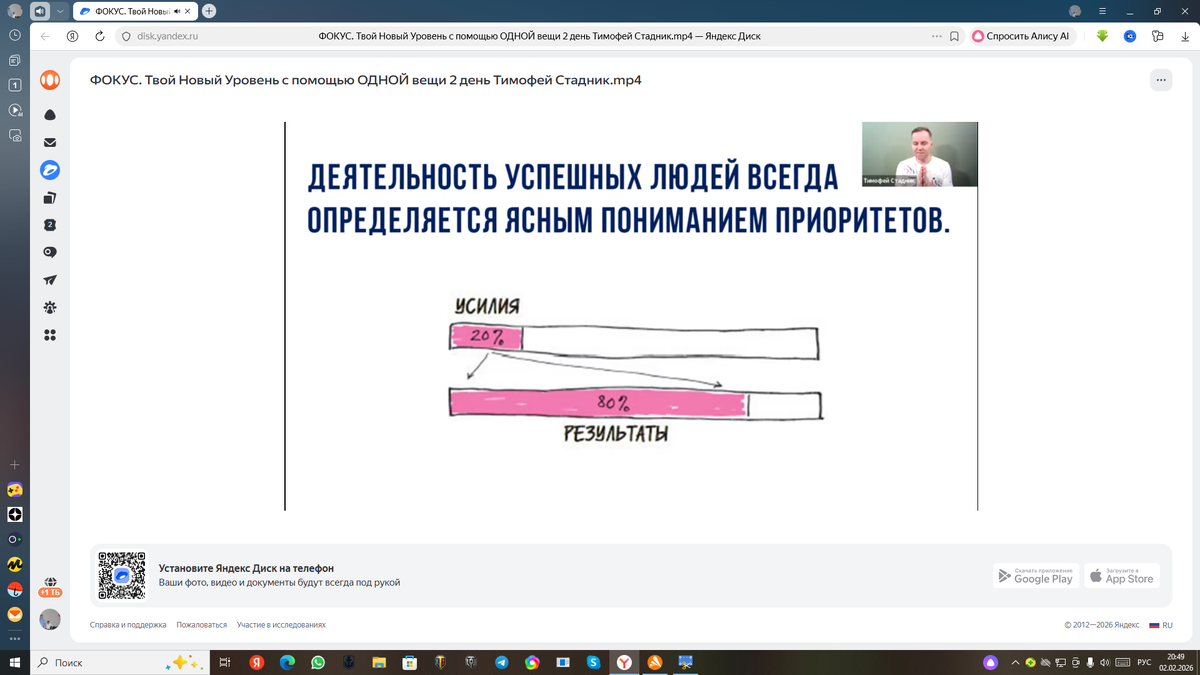Switch keyboard language from РУС in the taskbar
The height and width of the screenshot is (675, 1200).
[x=1144, y=662]
